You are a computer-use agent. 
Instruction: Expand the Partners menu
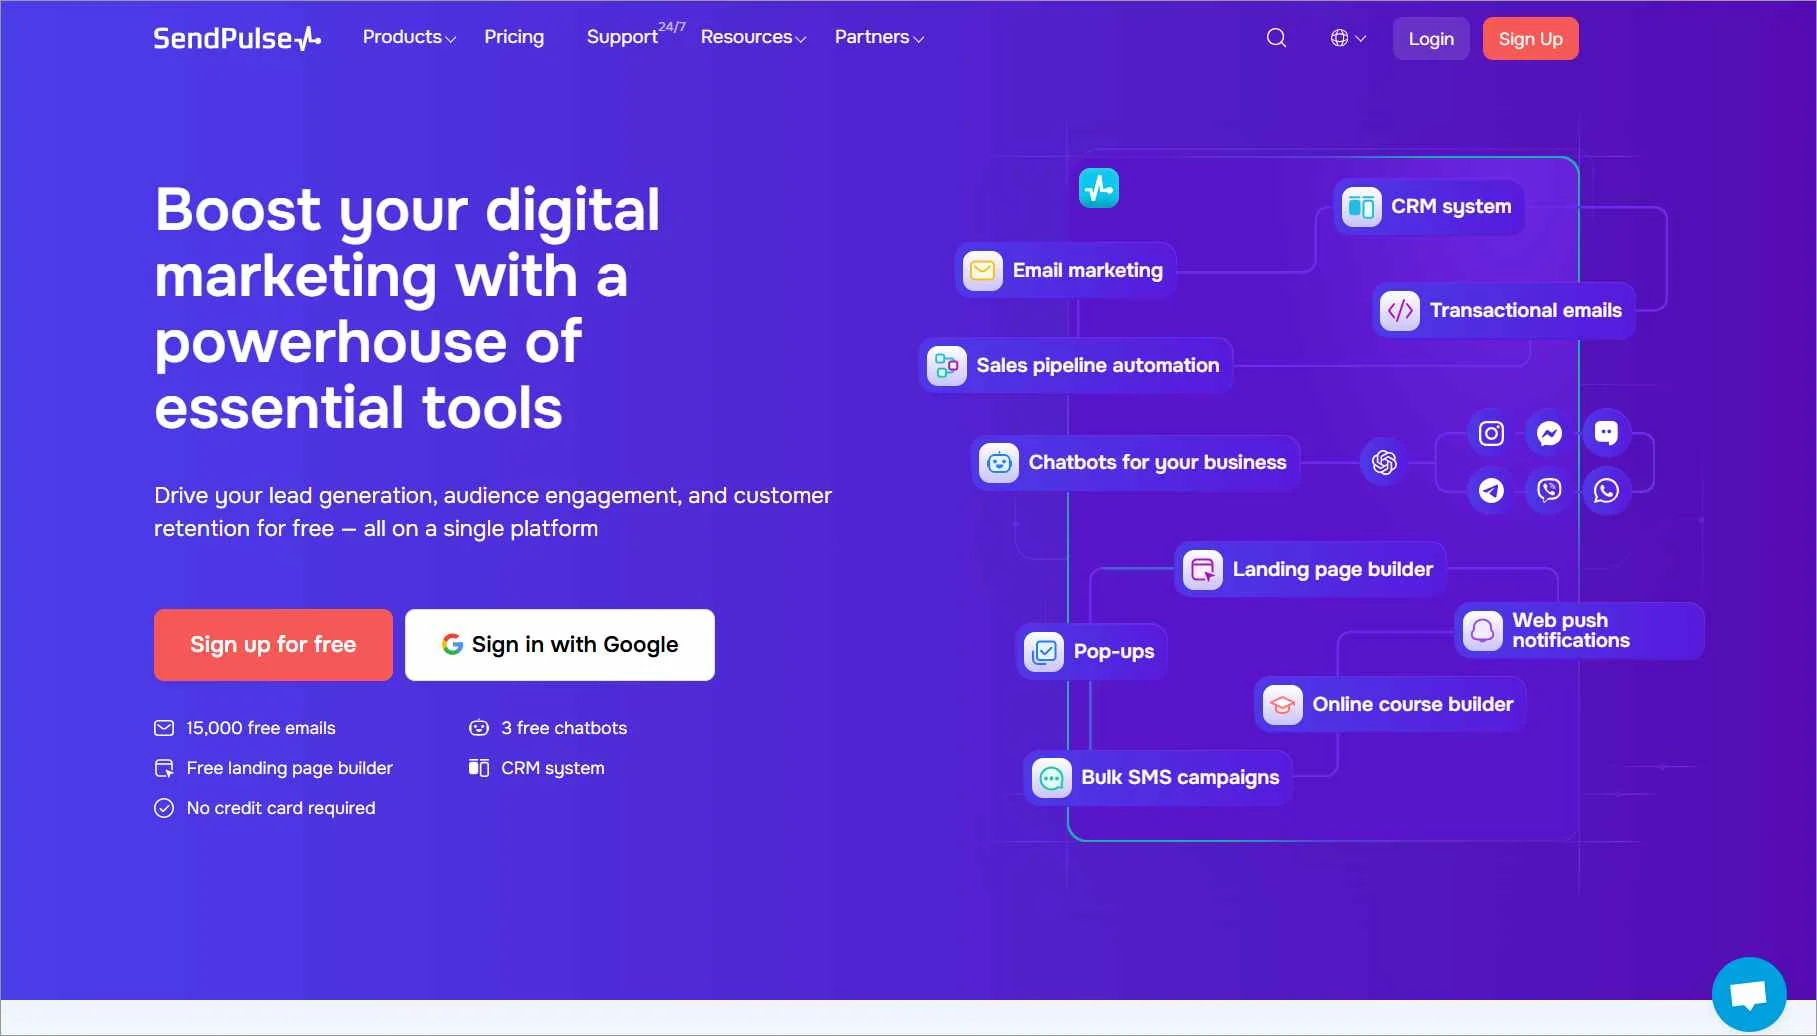point(879,37)
